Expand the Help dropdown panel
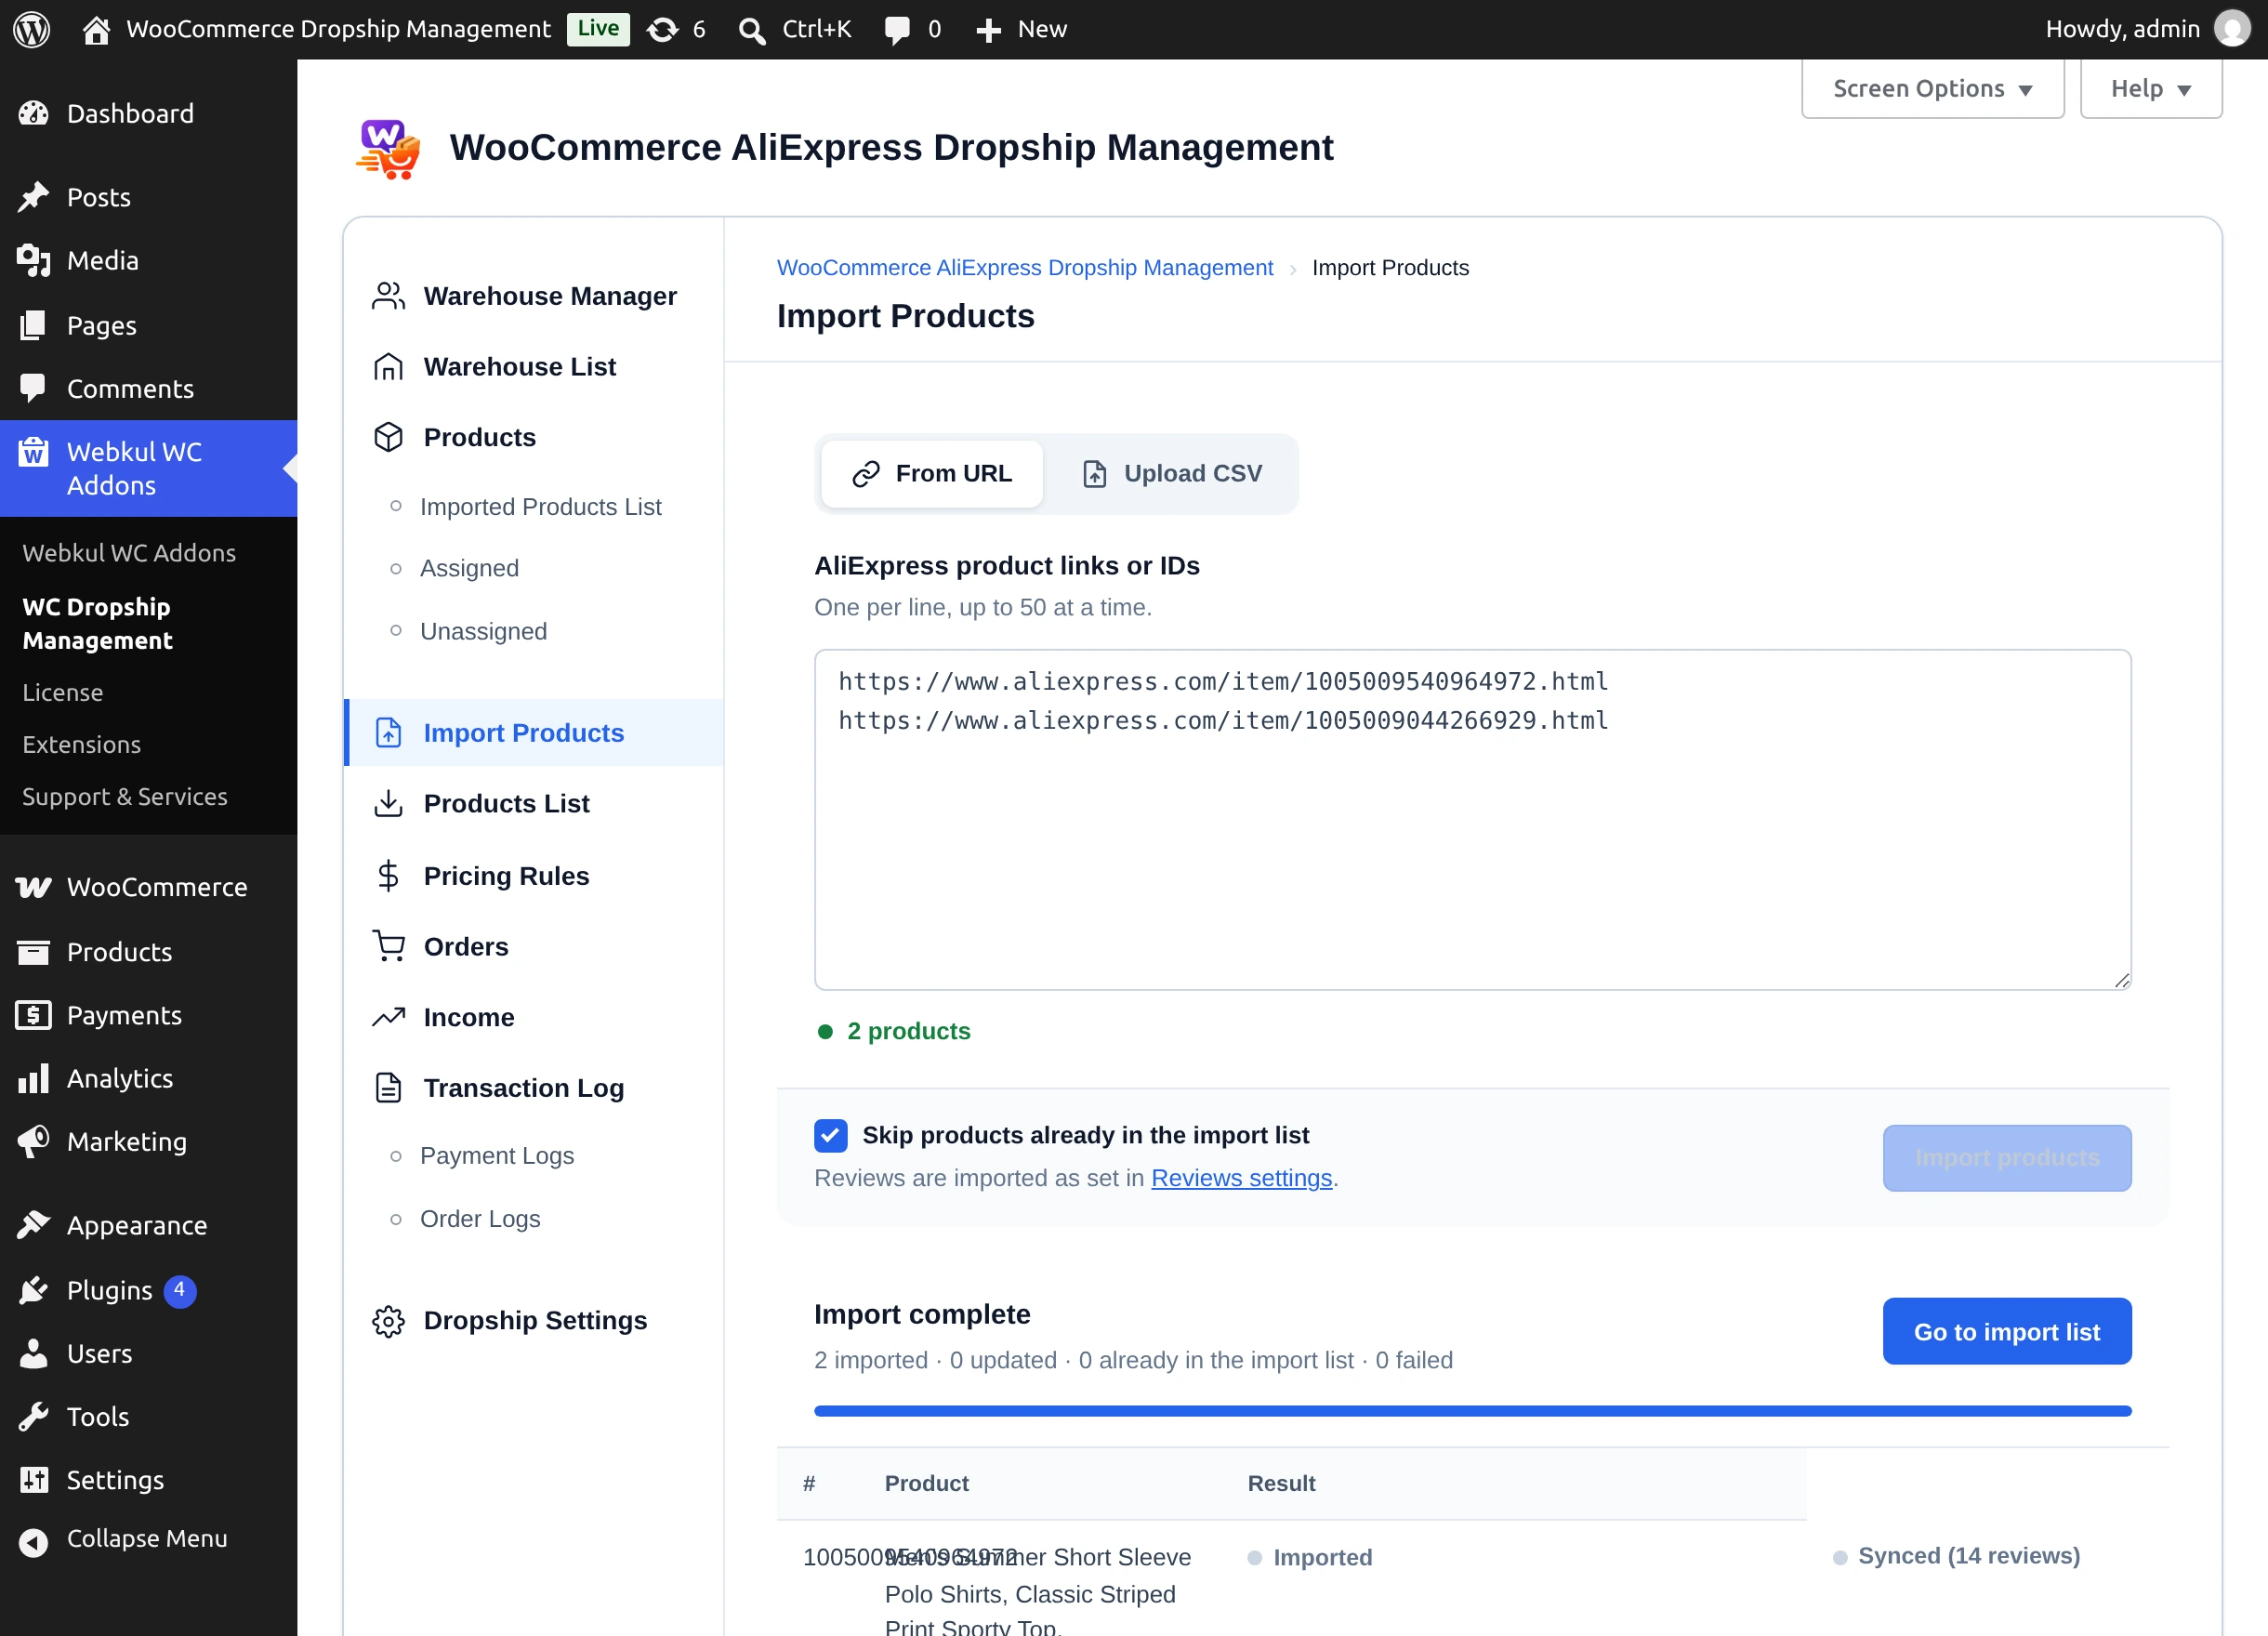Screen dimensions: 2268x1636 click(x=2151, y=88)
